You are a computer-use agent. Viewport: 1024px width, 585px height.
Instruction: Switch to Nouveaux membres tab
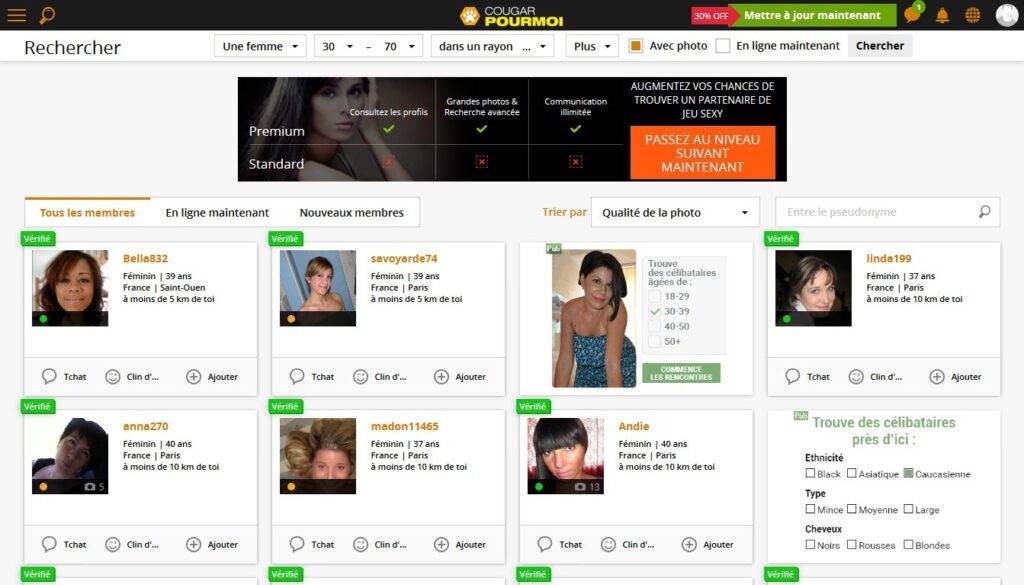351,212
